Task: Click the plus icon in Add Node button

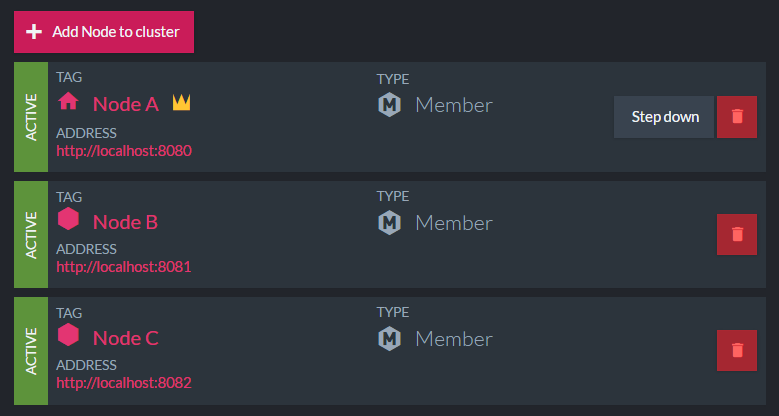Action: (34, 32)
